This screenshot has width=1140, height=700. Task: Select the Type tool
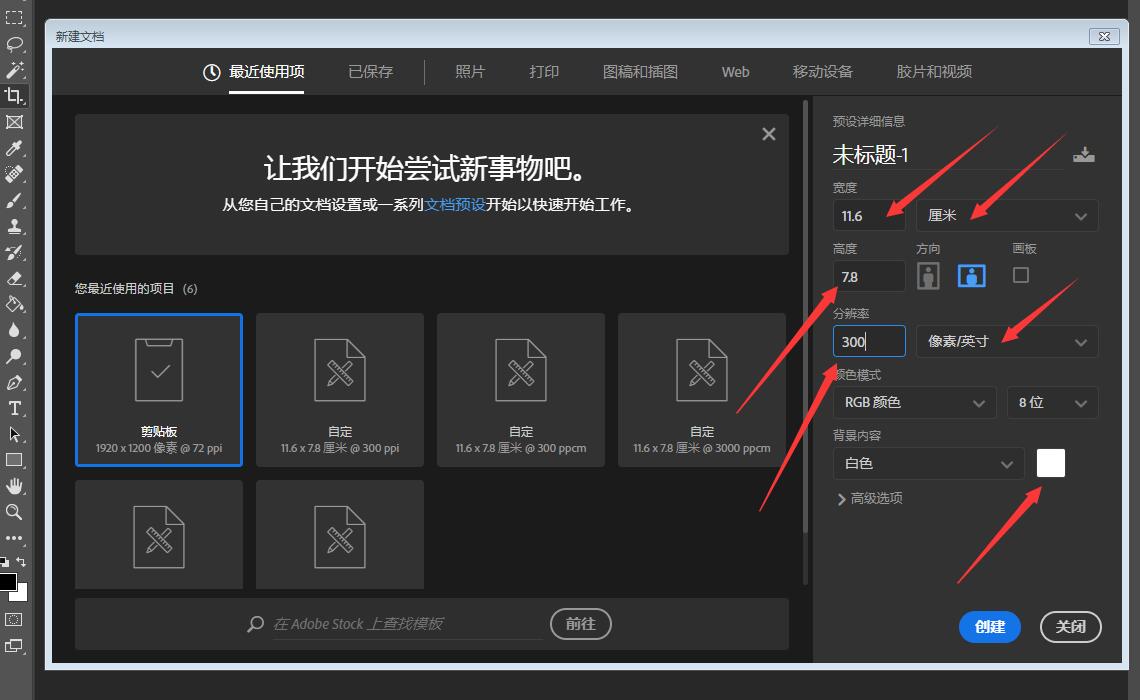point(14,405)
